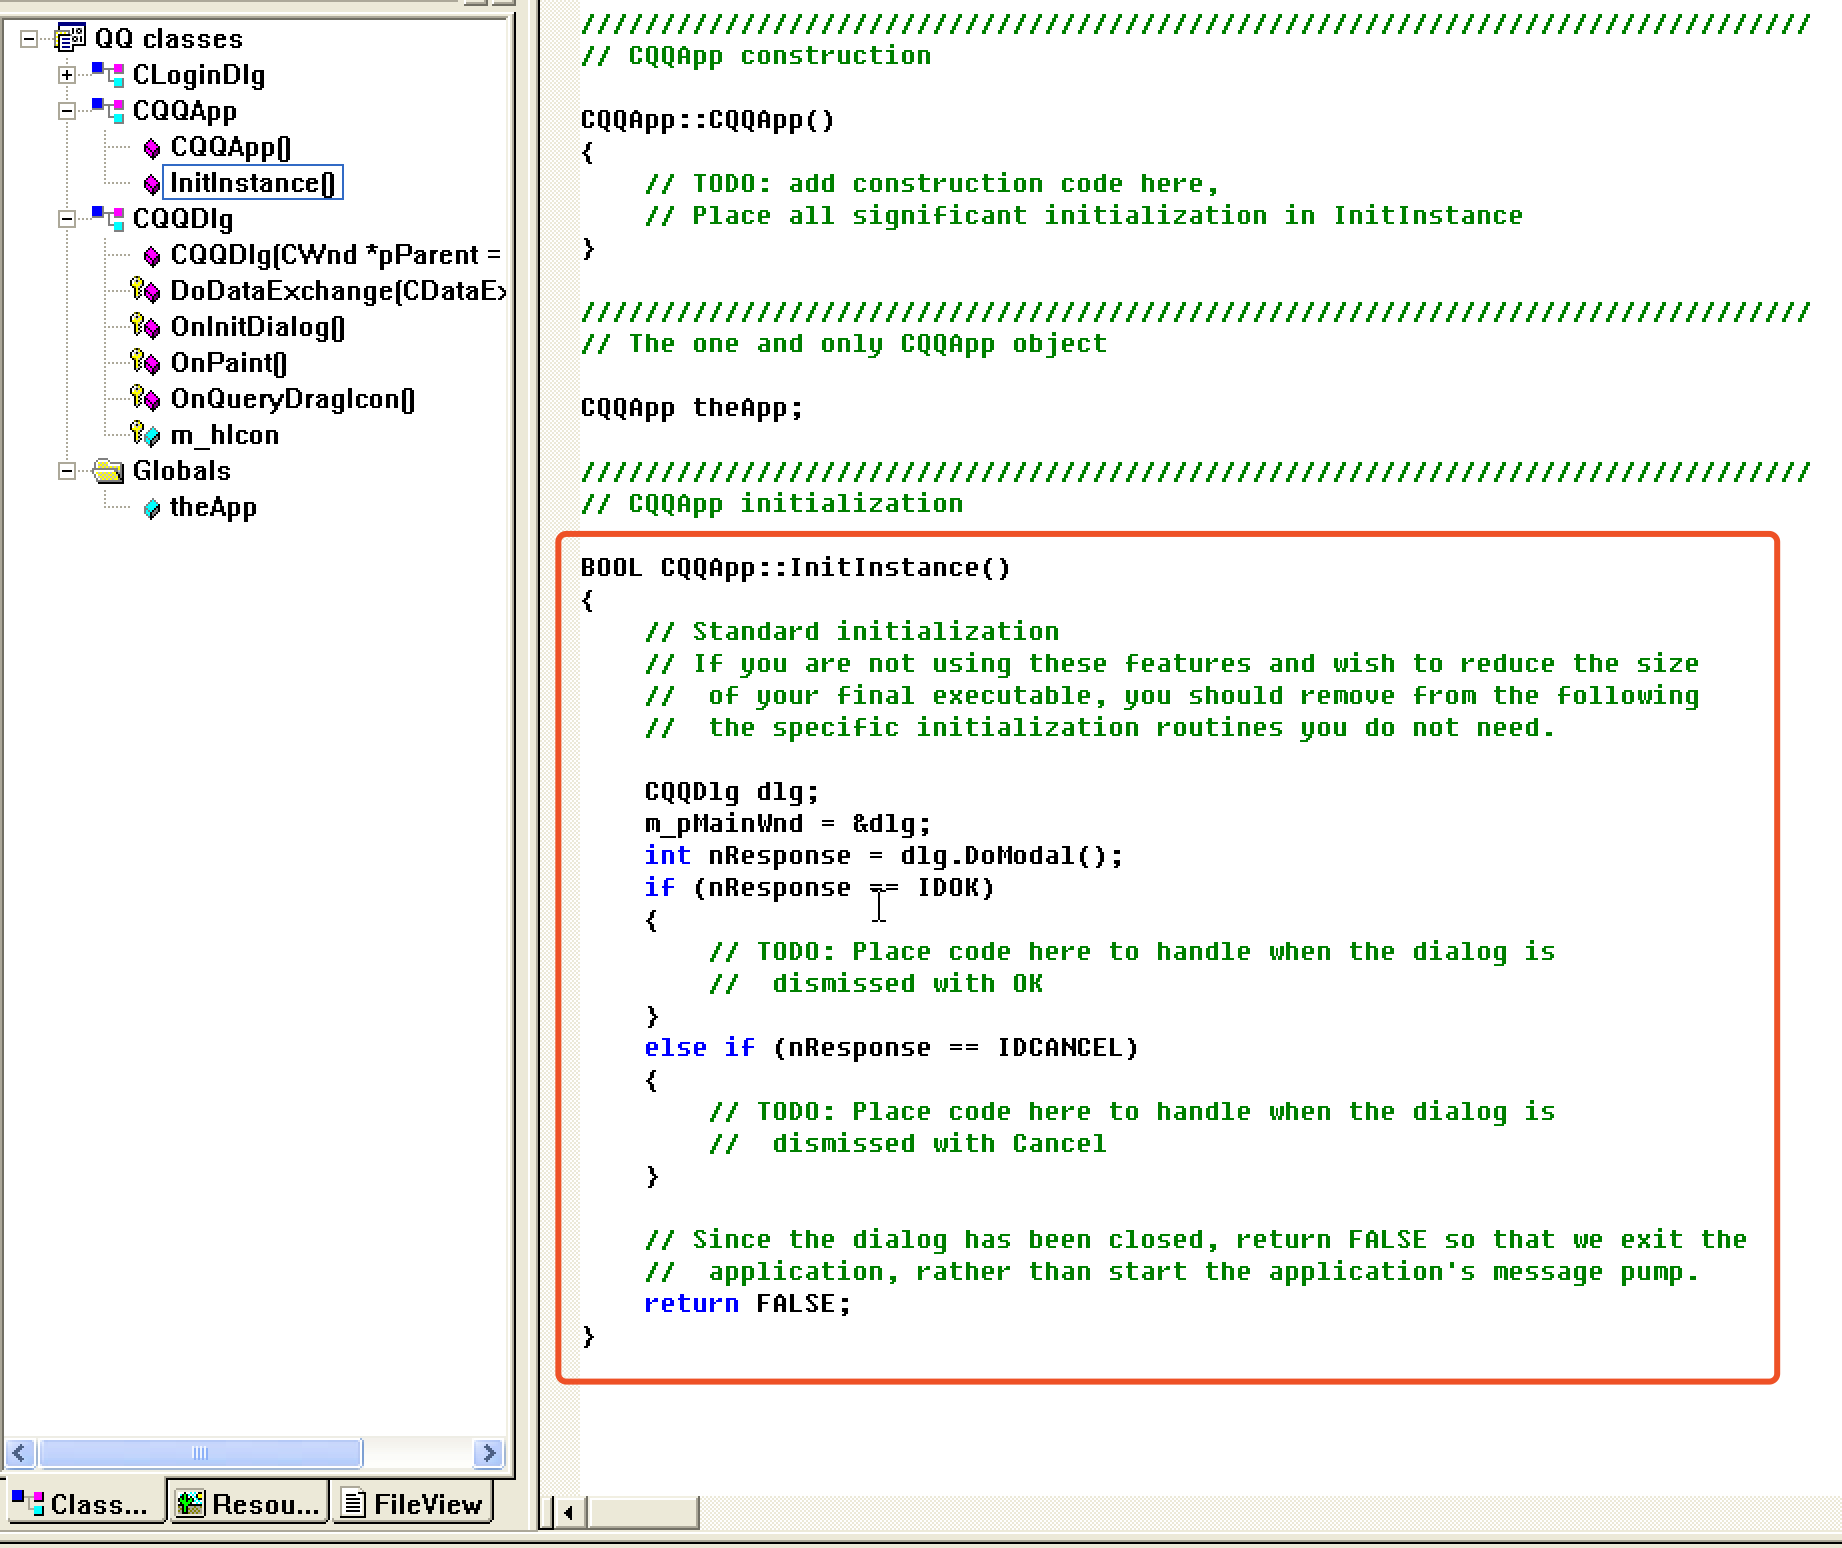
Task: Click the 'CQQDlg dlg;' code line
Action: coord(732,792)
